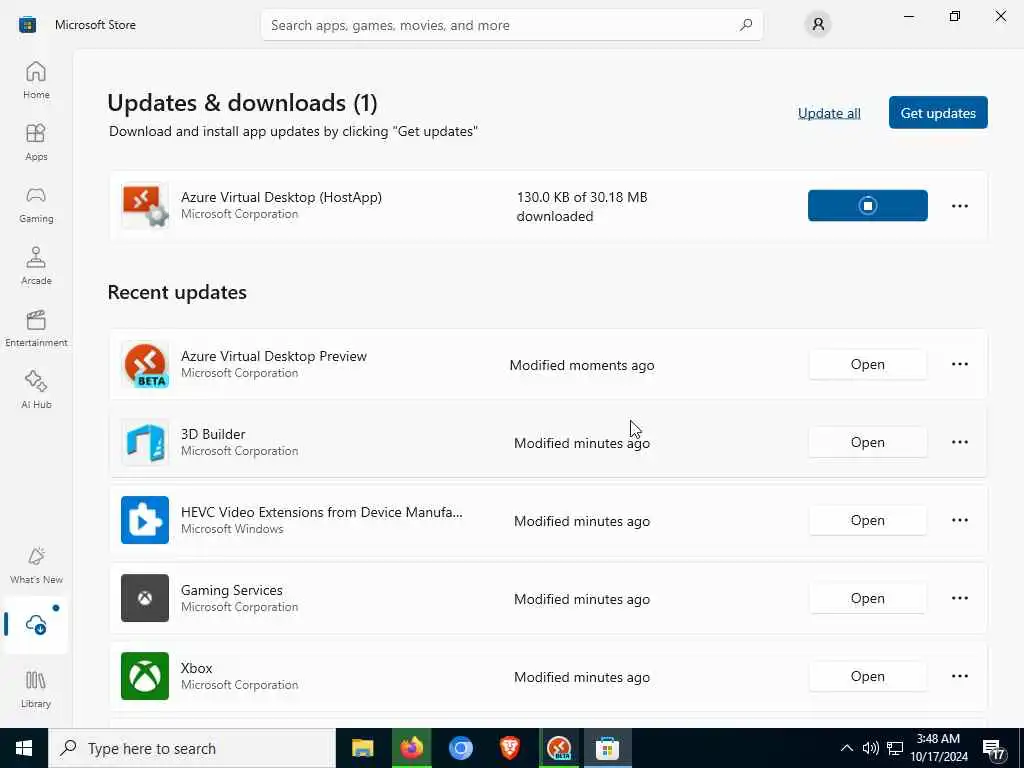Open the Entertainment section
Screen dimensions: 1024x768
[36, 328]
